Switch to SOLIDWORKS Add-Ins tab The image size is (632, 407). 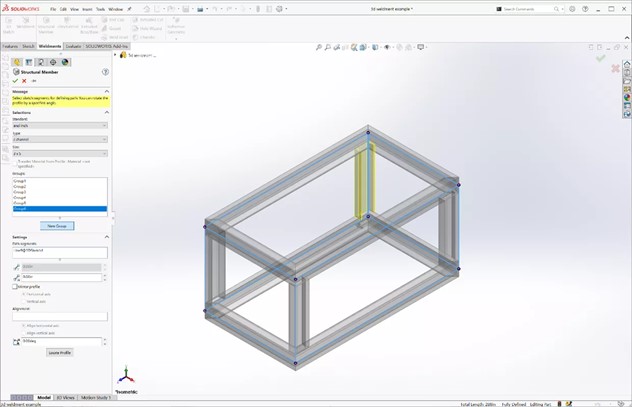pyautogui.click(x=106, y=46)
